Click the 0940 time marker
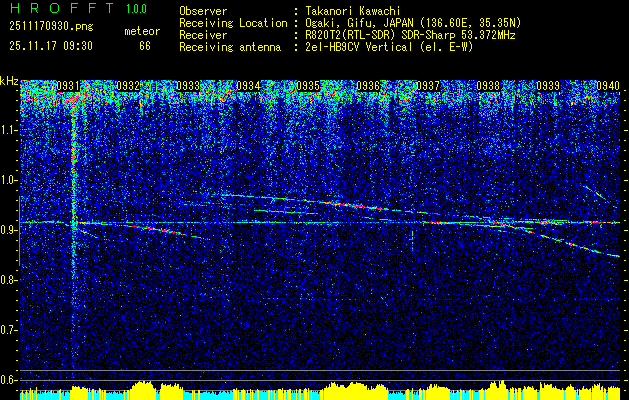The width and height of the screenshot is (629, 400). [x=608, y=86]
